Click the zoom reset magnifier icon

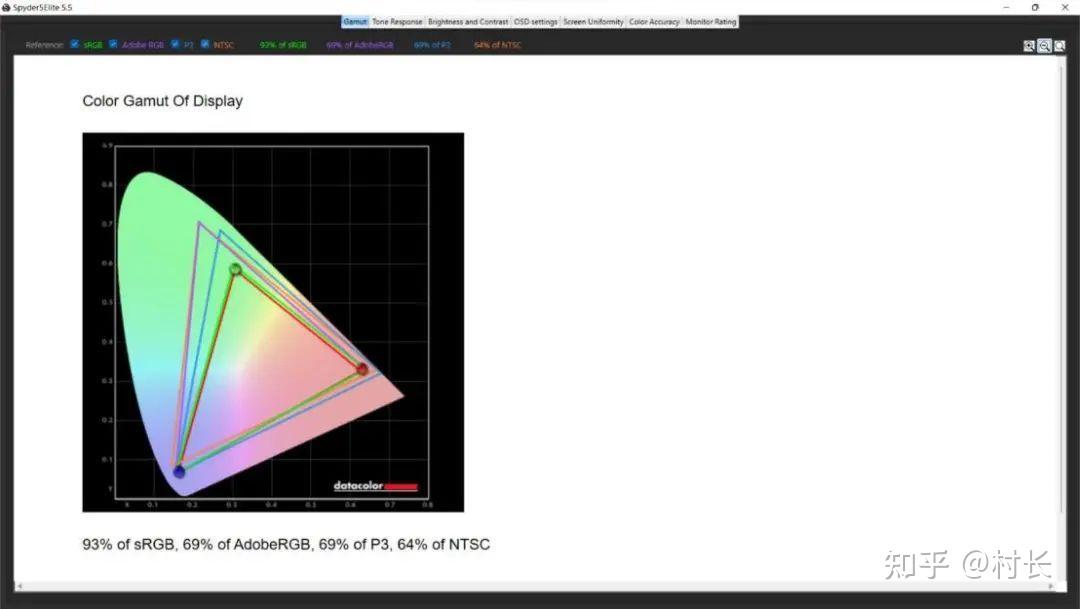click(x=1060, y=45)
